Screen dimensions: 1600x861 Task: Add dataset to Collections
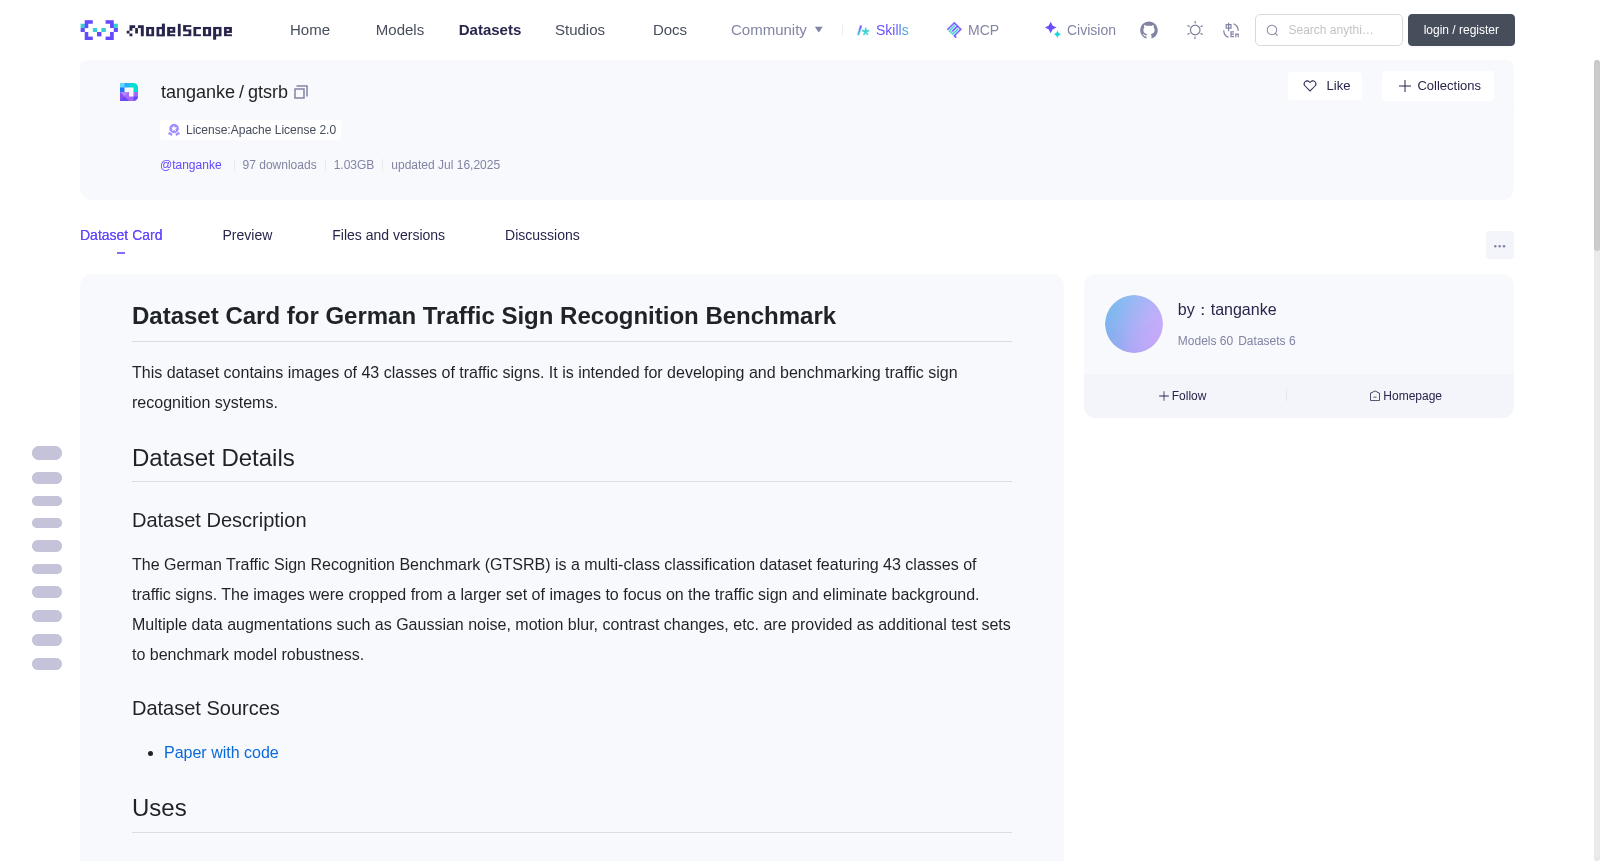[x=1438, y=86]
